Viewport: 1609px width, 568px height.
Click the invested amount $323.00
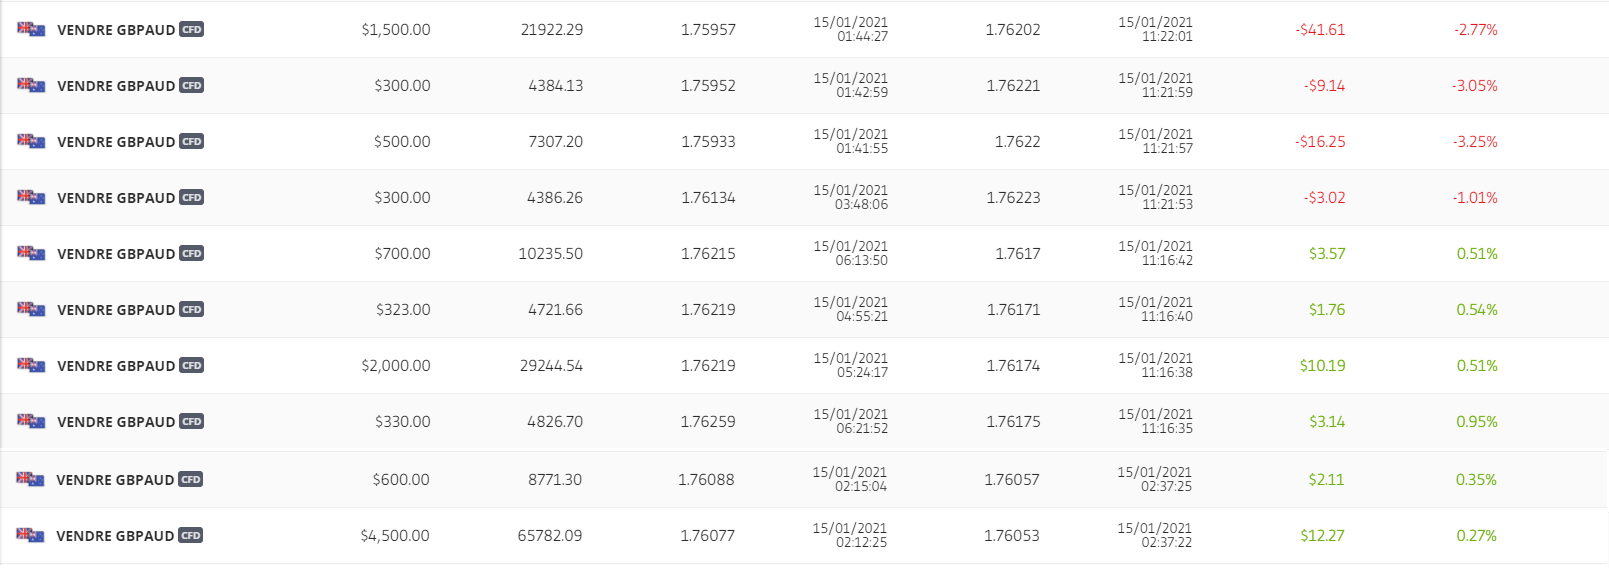click(403, 309)
